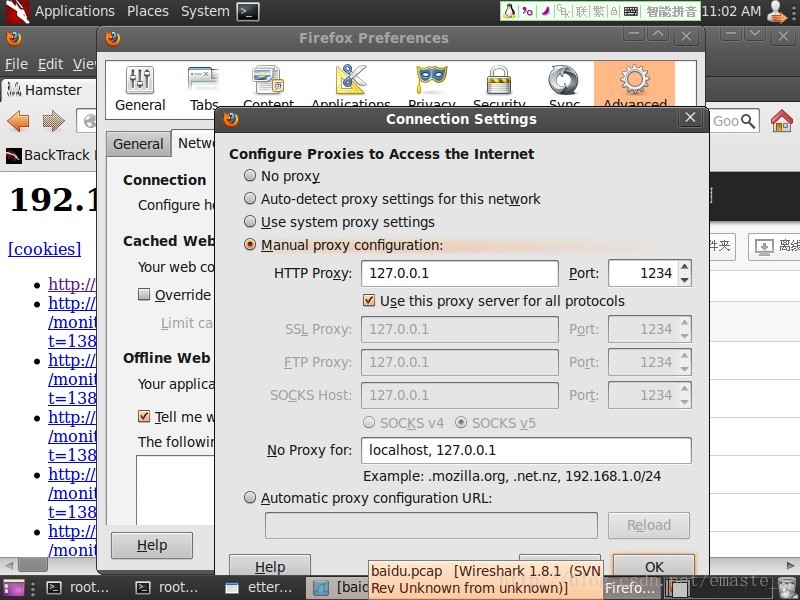Select Auto-detect proxy settings for this network
This screenshot has height=600, width=800.
click(x=250, y=198)
